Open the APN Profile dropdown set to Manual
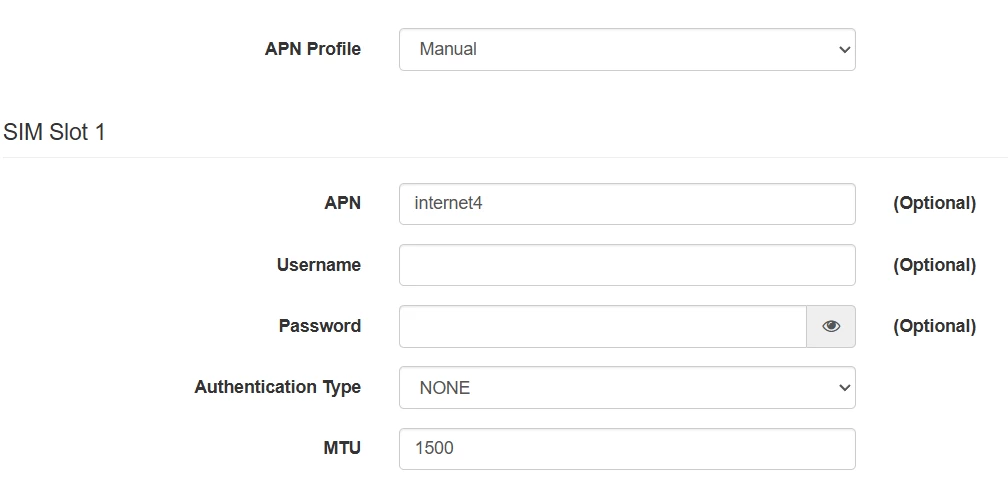 [x=626, y=49]
